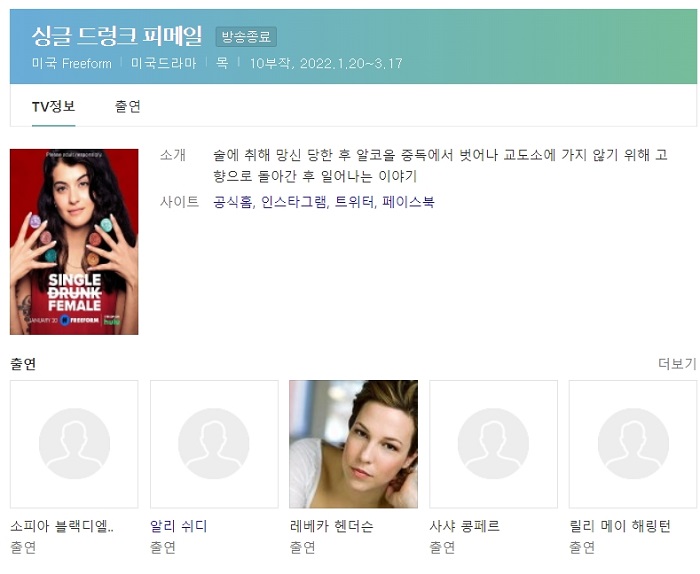This screenshot has height=574, width=700.
Task: Open the TV정보 tab
Action: (53, 106)
